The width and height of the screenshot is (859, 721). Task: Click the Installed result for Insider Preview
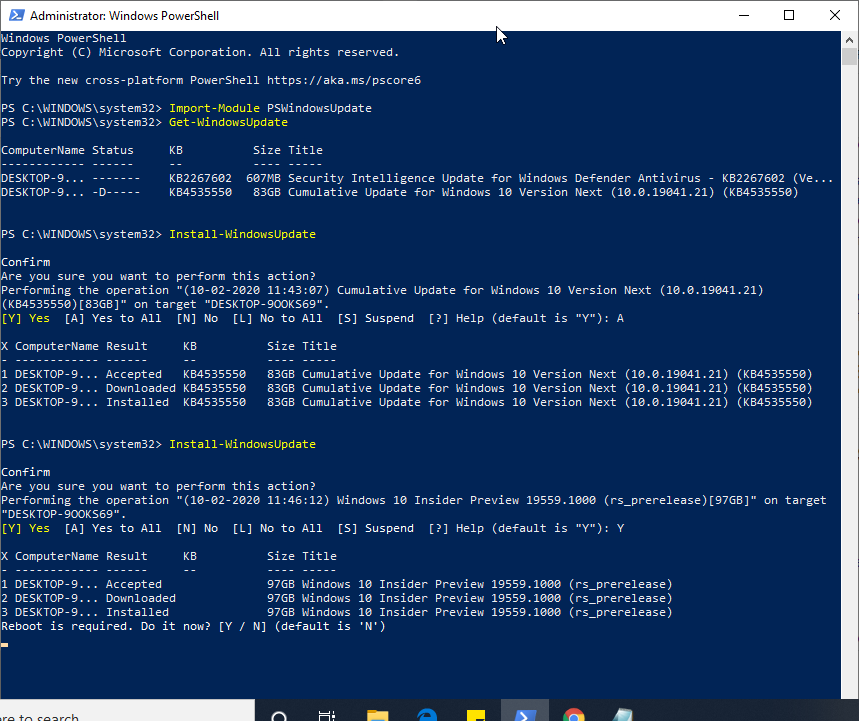(x=138, y=612)
